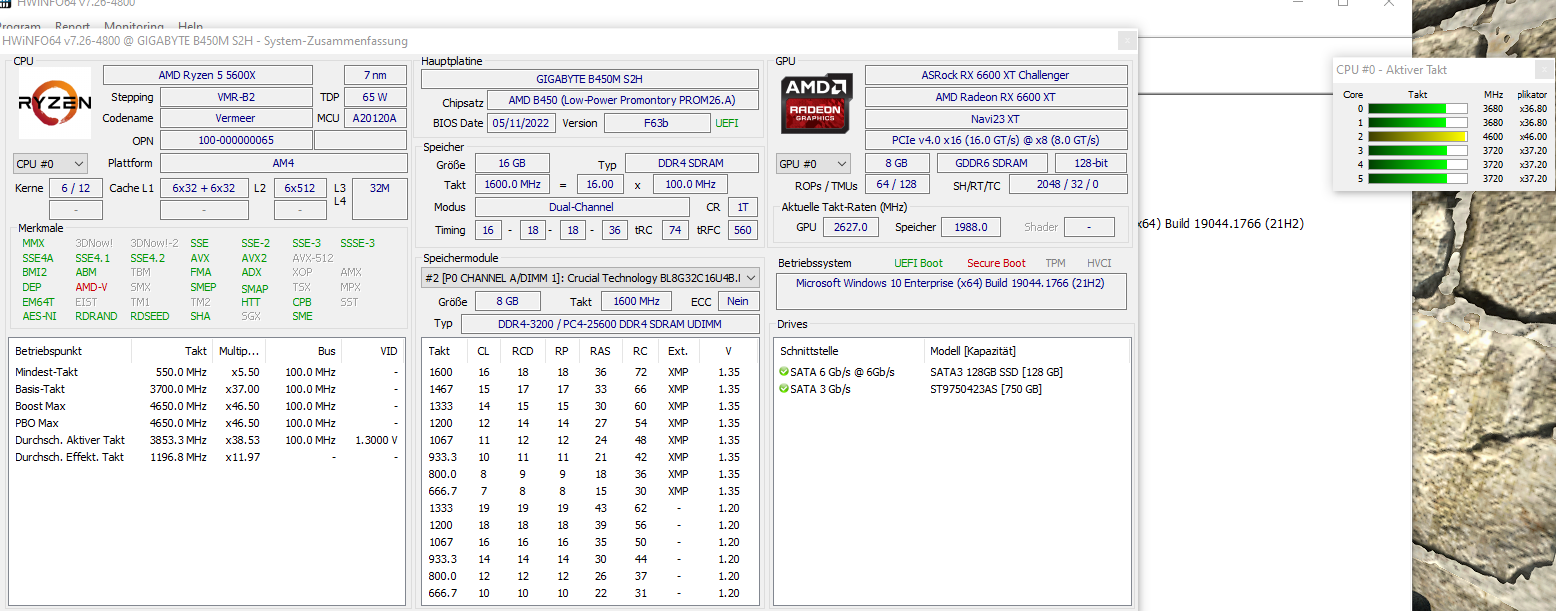
Task: Click the OPN 100-000000065 field
Action: coord(235,141)
